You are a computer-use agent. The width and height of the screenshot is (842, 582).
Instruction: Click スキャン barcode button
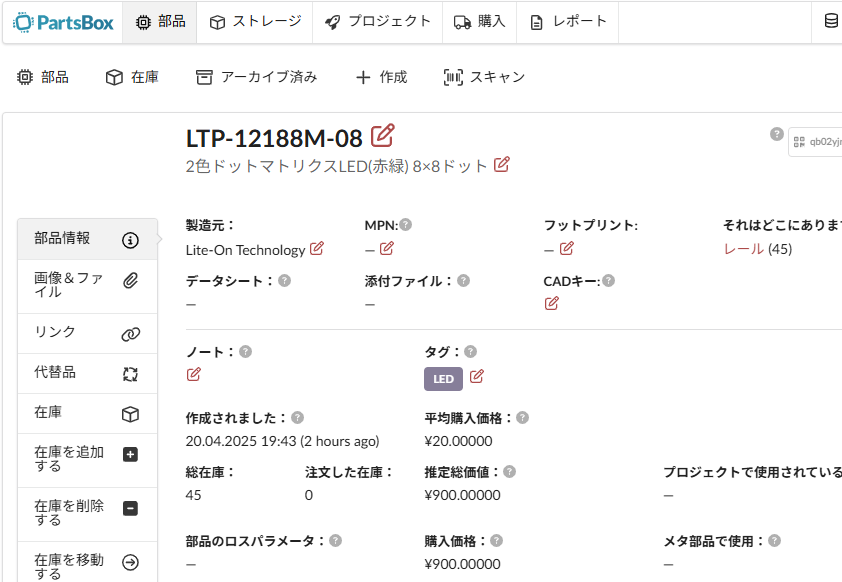point(484,77)
